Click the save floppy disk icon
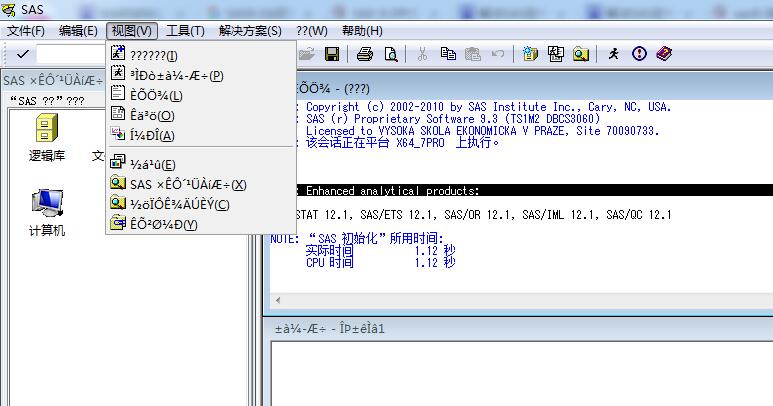 (x=332, y=54)
